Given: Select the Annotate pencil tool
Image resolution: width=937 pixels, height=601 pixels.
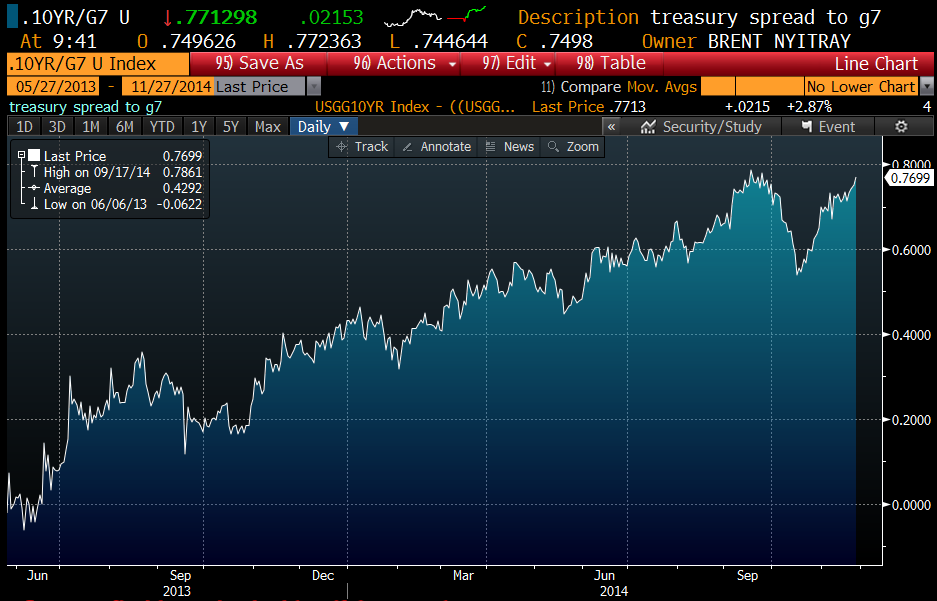Looking at the screenshot, I should [x=436, y=146].
